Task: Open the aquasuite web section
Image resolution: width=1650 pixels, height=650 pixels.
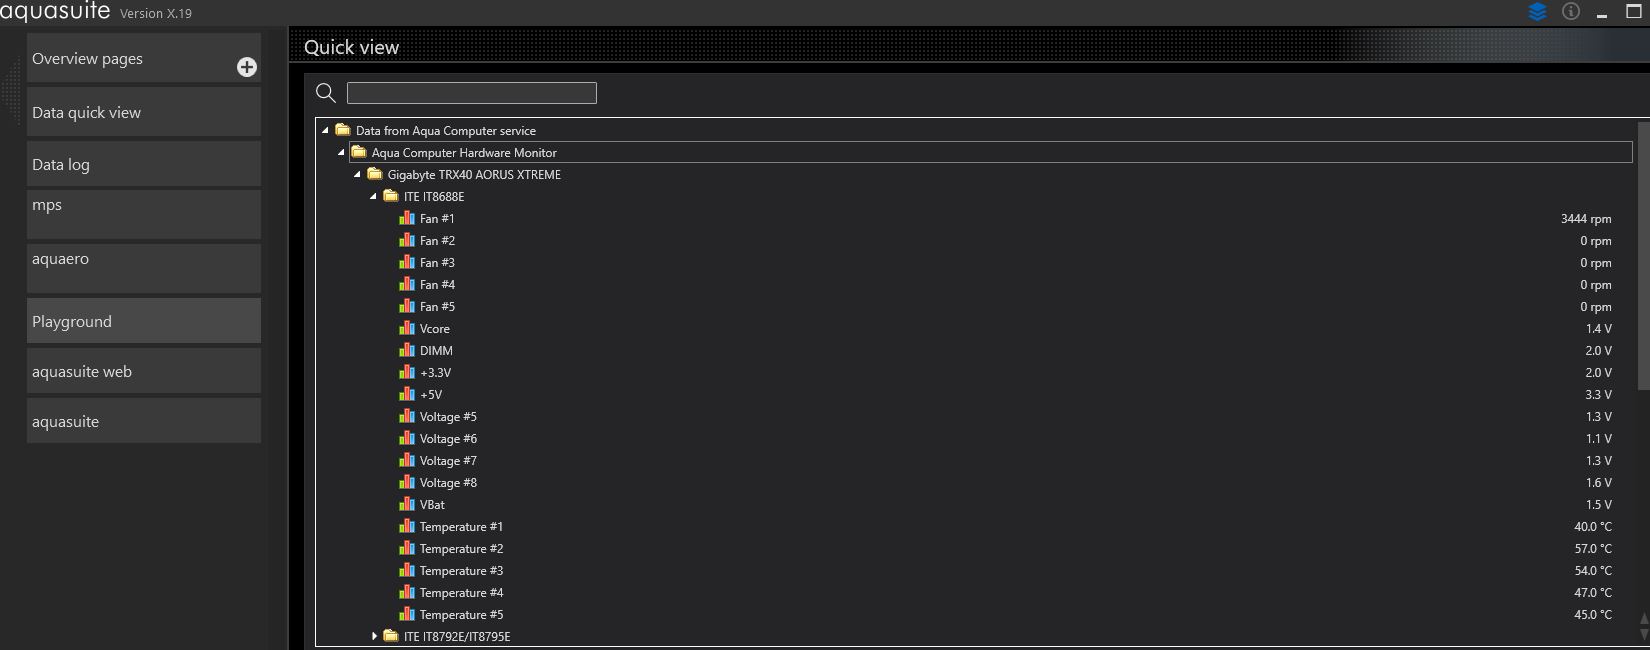Action: 144,371
